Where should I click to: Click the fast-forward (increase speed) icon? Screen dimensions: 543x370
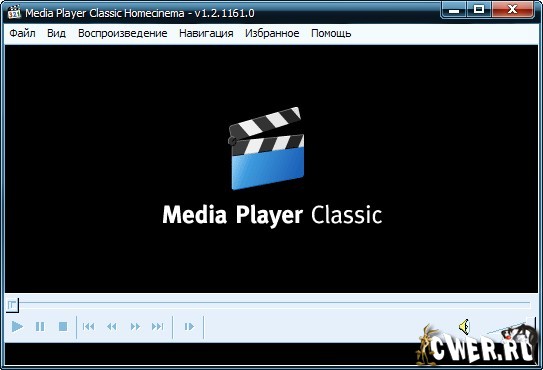(135, 326)
